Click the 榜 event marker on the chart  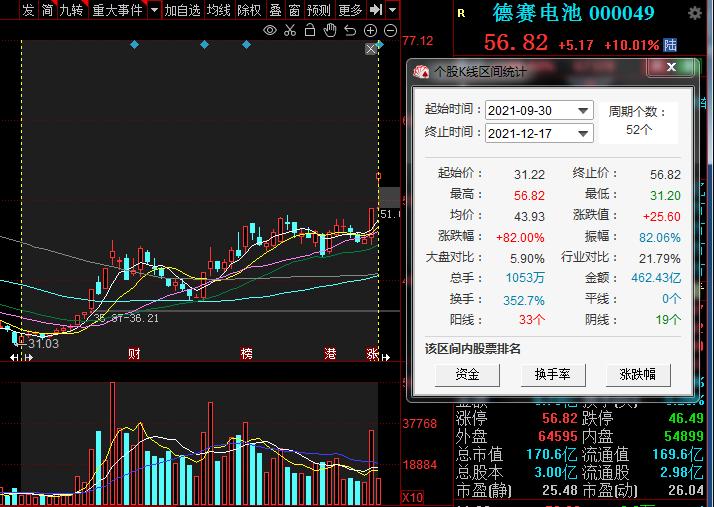246,353
